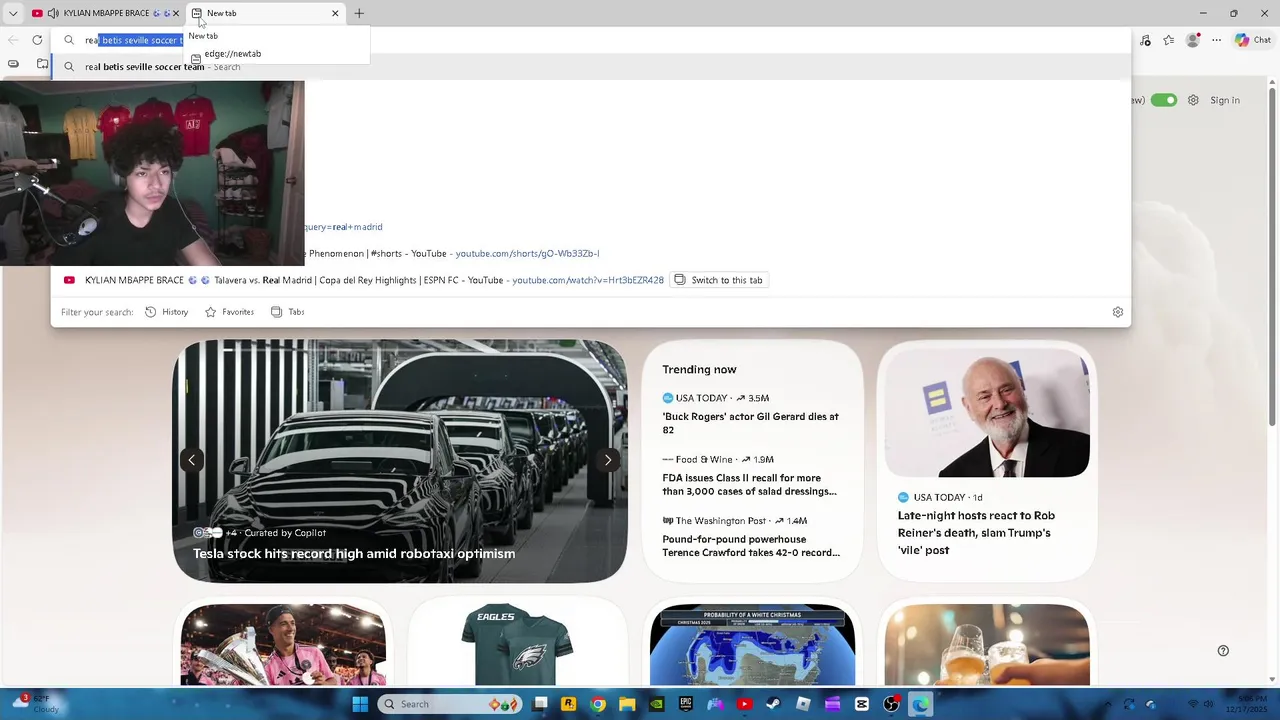Filter suggestions by Favorites
The width and height of the screenshot is (1280, 720).
coord(229,312)
